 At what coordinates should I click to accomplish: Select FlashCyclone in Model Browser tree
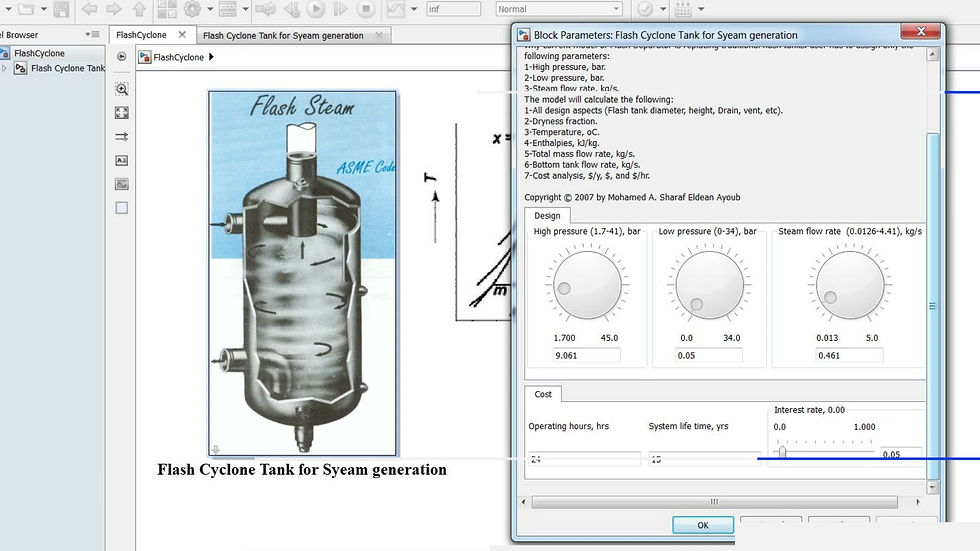(39, 53)
